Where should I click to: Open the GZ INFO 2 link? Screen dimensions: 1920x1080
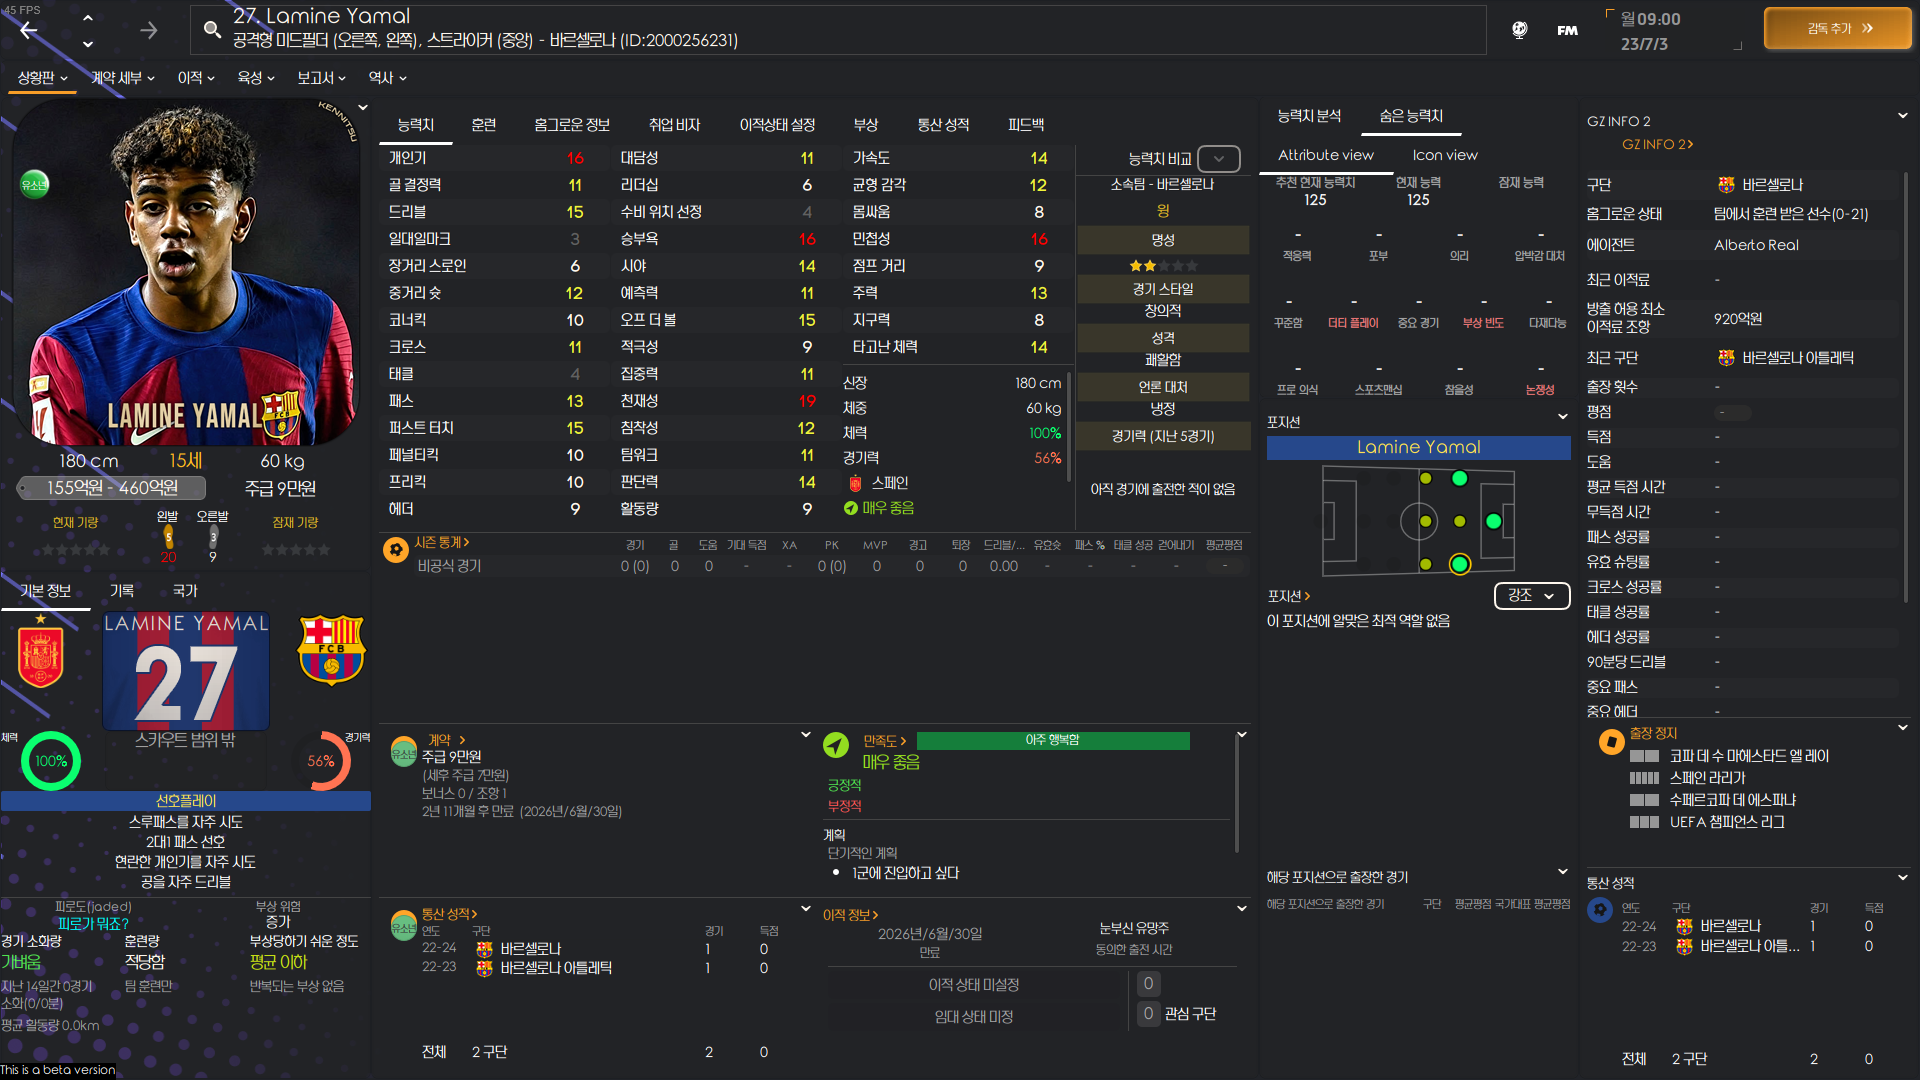pyautogui.click(x=1657, y=144)
